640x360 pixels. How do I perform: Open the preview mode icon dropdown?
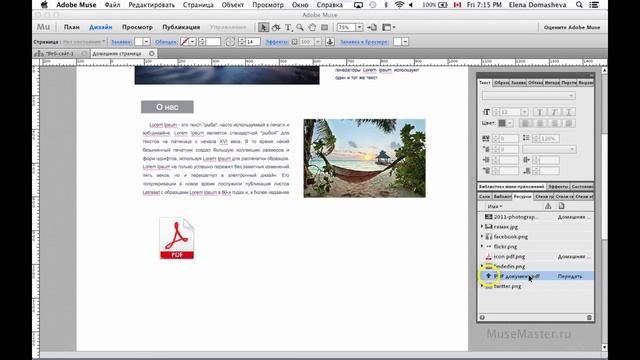[x=388, y=27]
